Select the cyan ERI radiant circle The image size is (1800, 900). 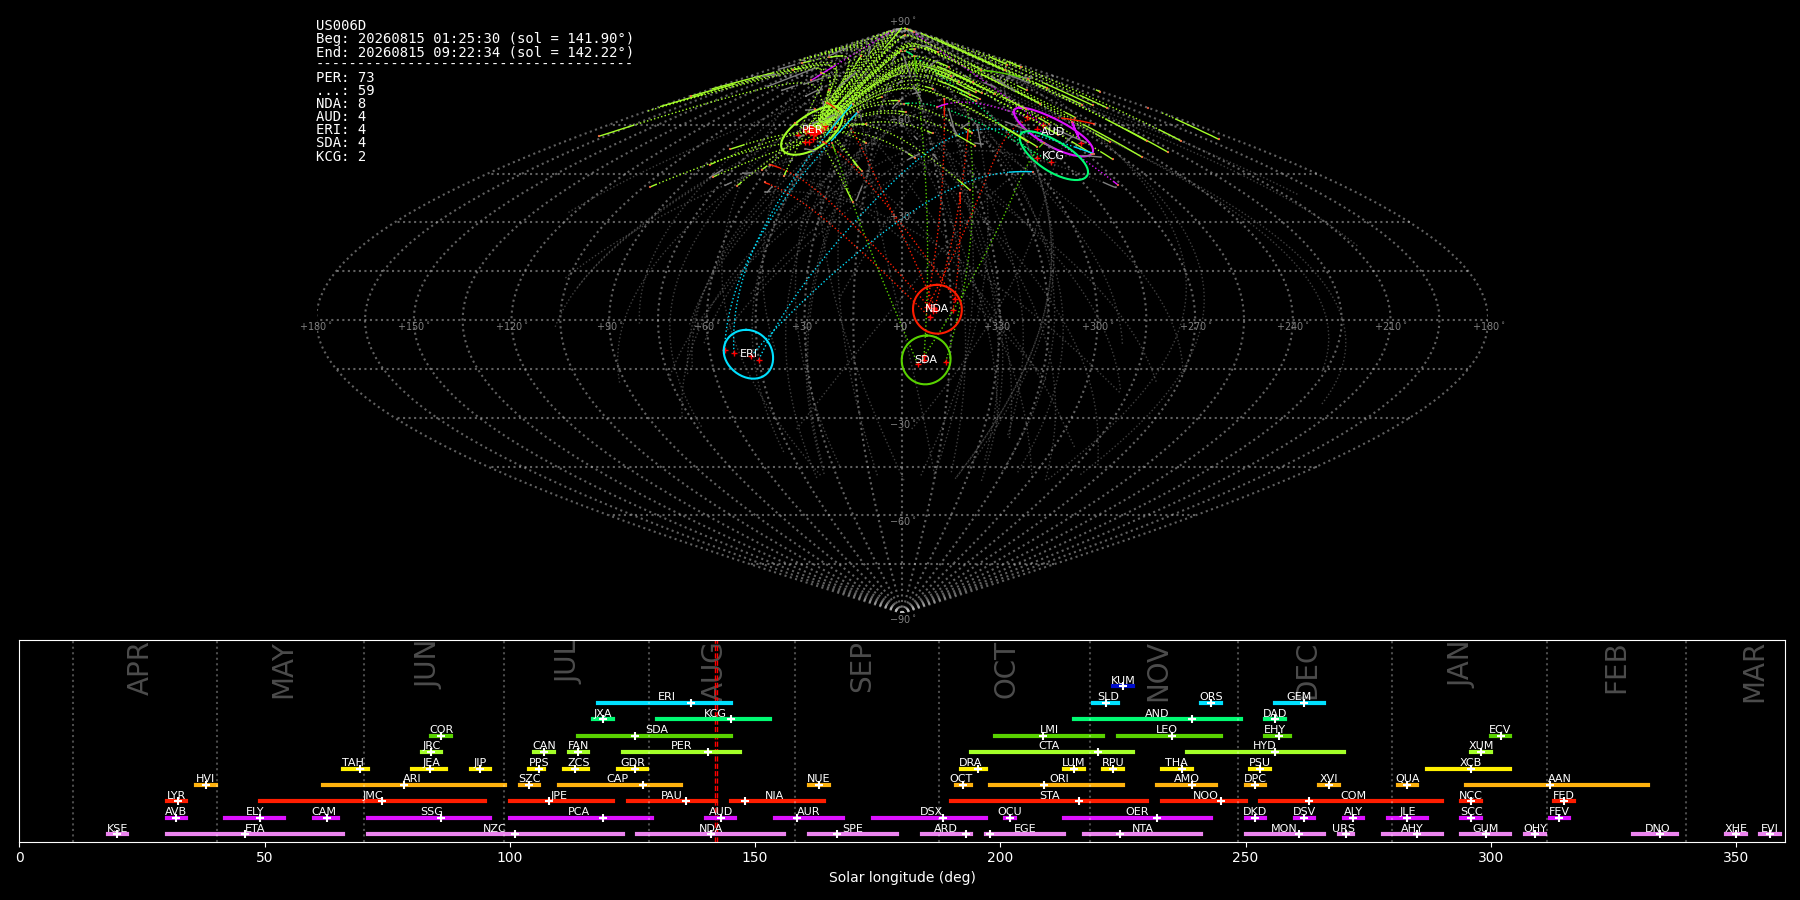click(x=748, y=354)
